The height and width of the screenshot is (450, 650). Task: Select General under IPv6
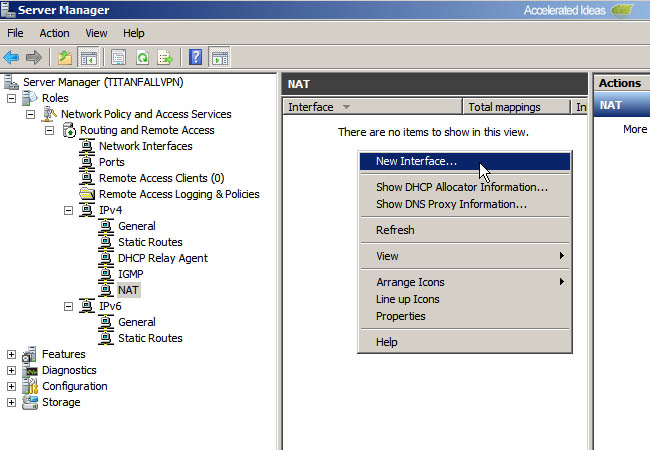pyautogui.click(x=137, y=322)
